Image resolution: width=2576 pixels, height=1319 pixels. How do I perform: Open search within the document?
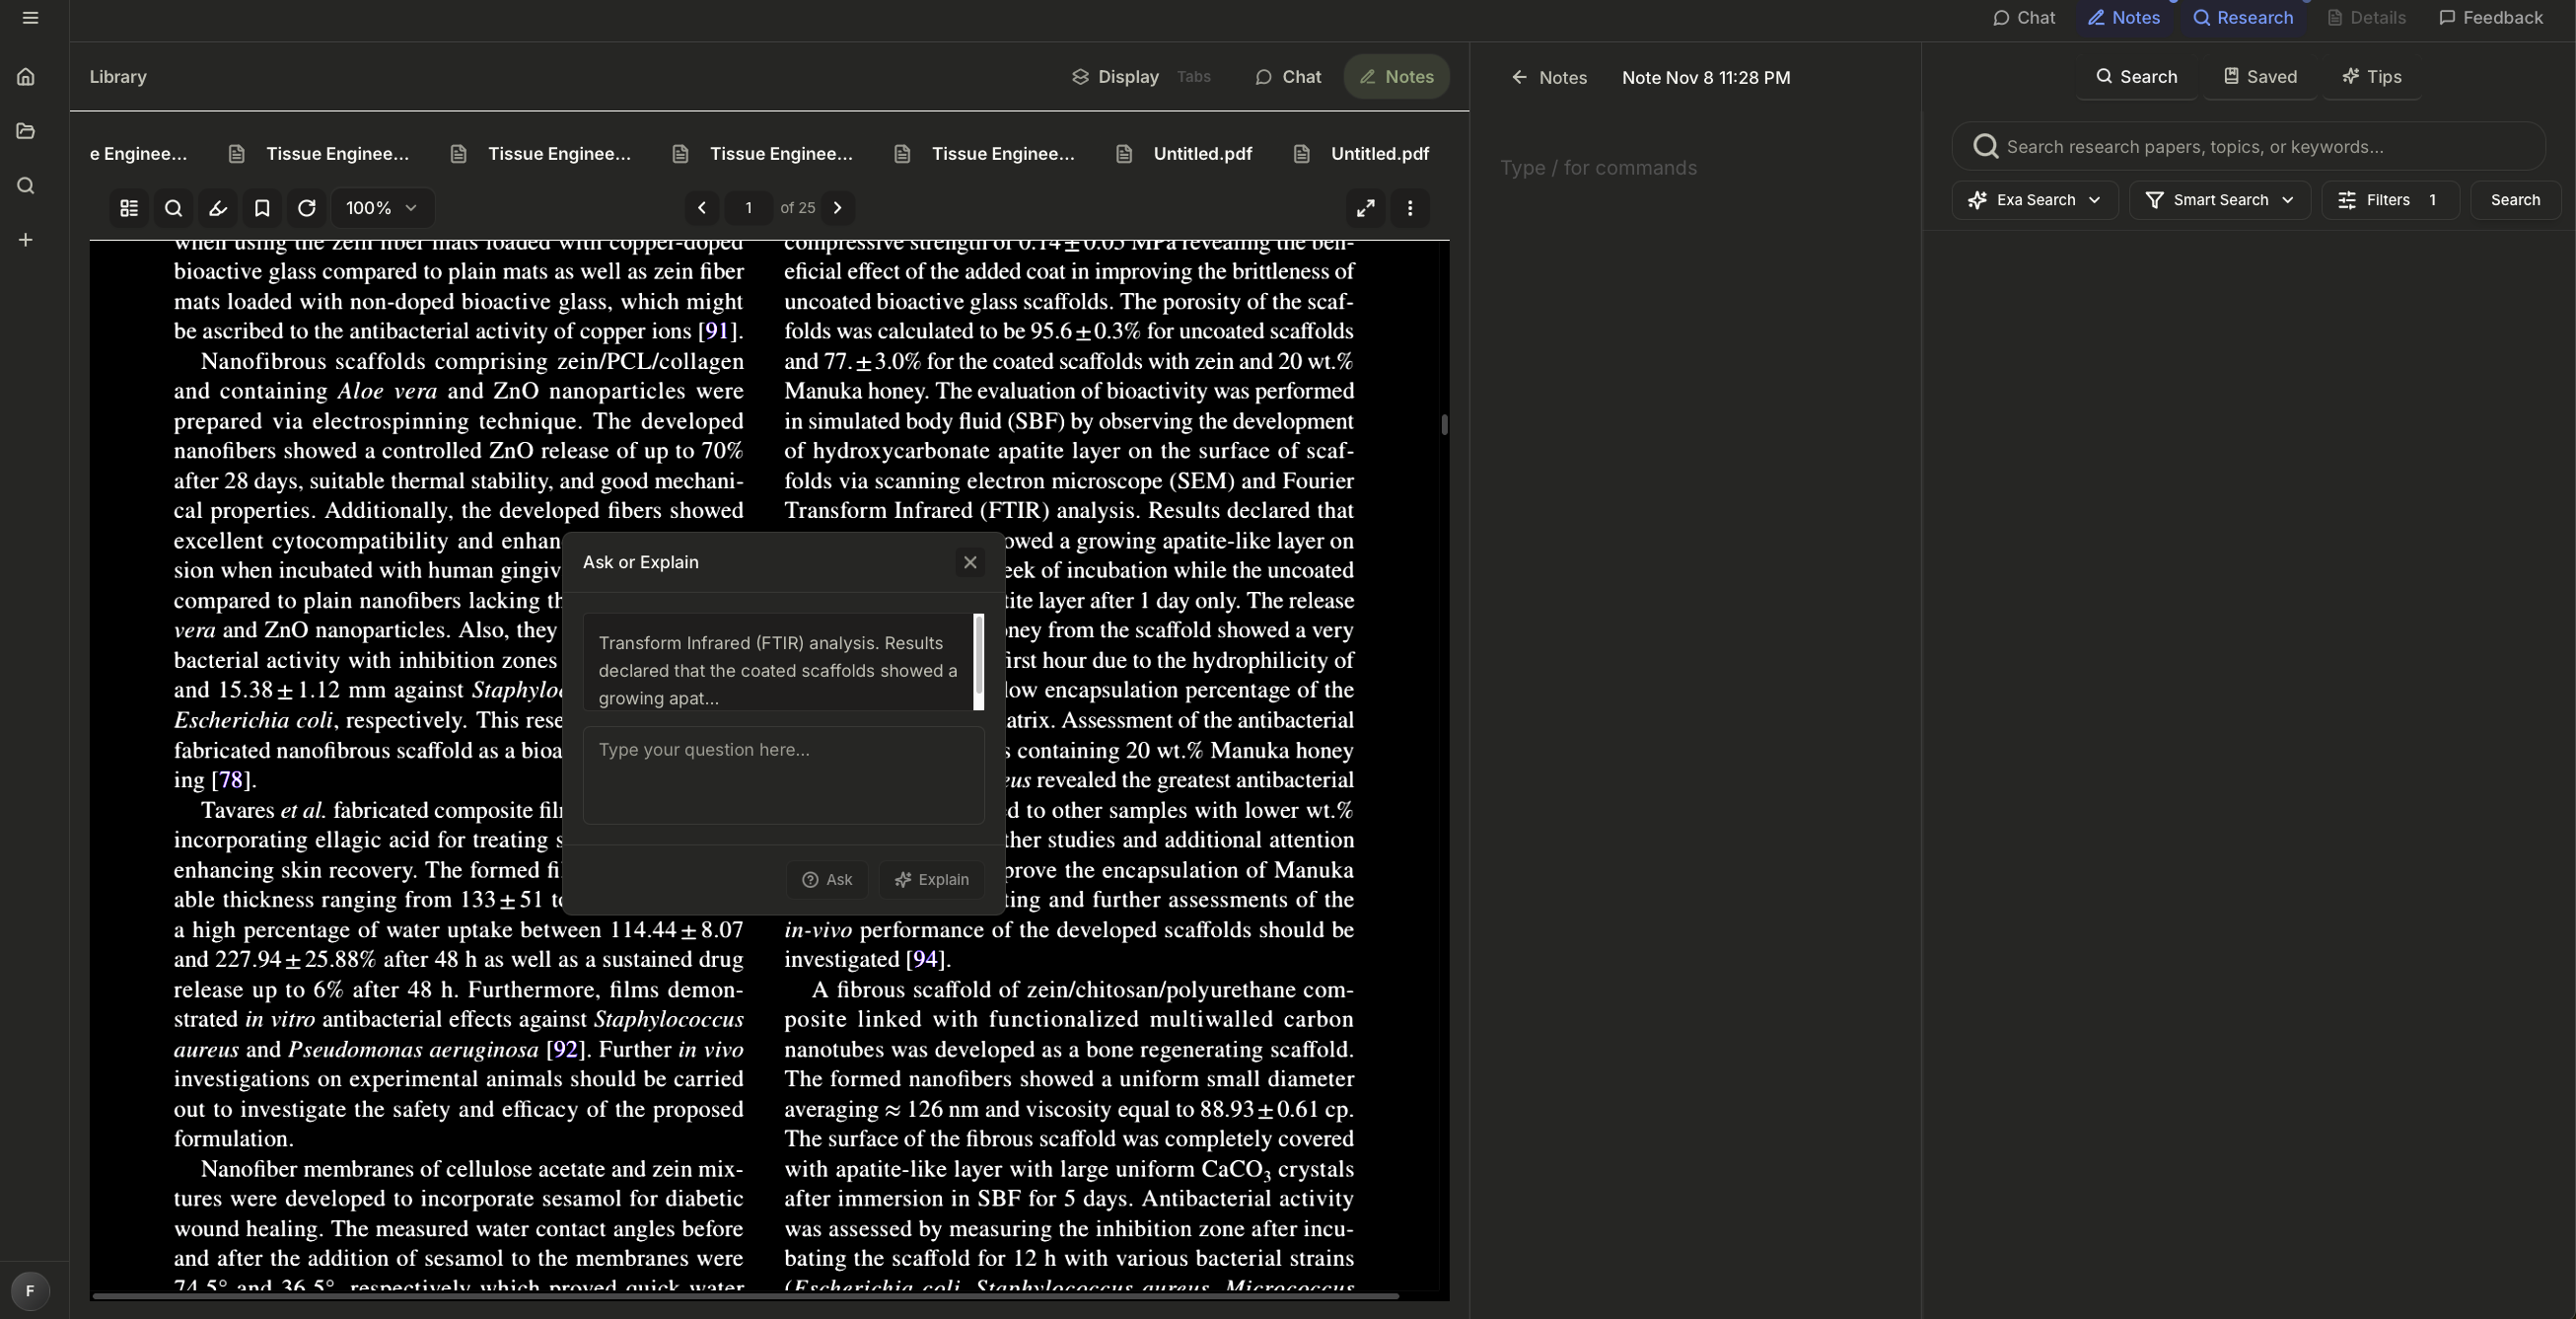pos(173,208)
